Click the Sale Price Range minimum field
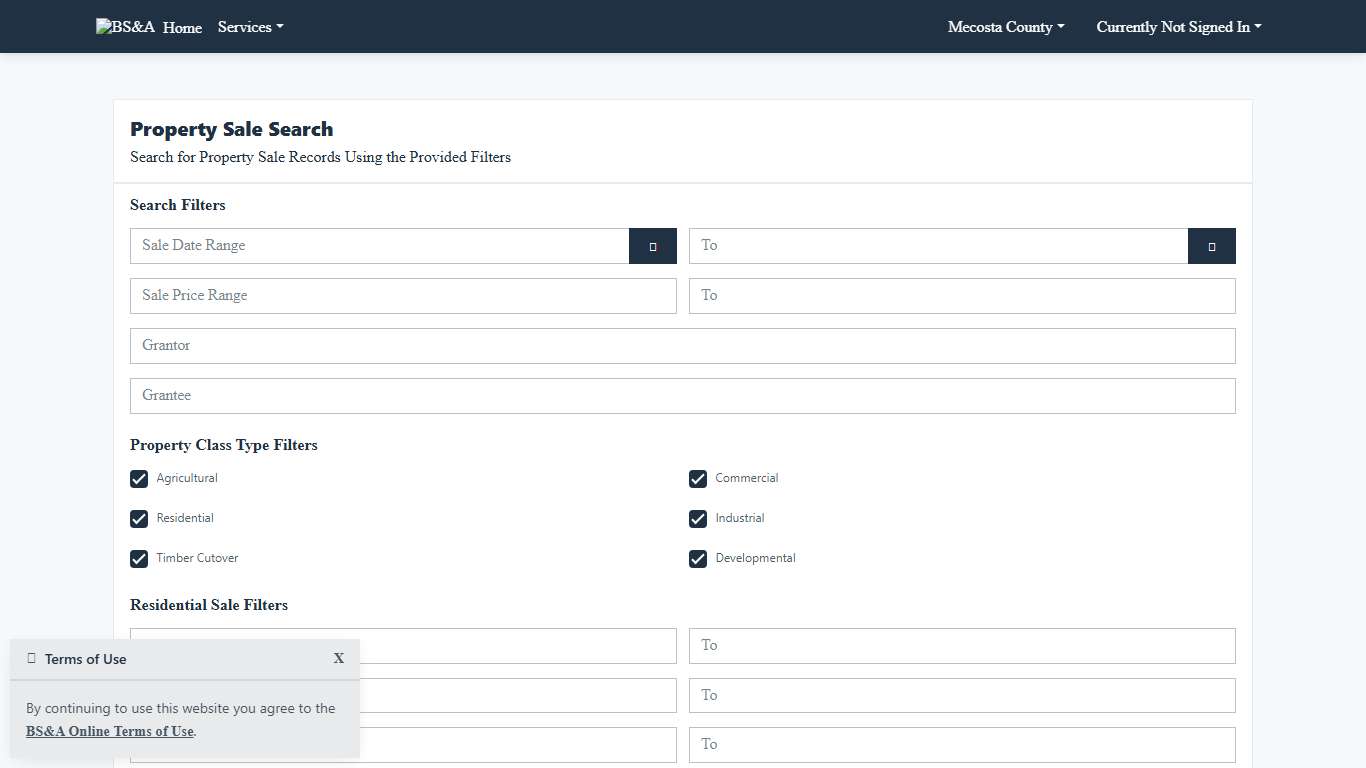This screenshot has height=768, width=1366. (403, 296)
